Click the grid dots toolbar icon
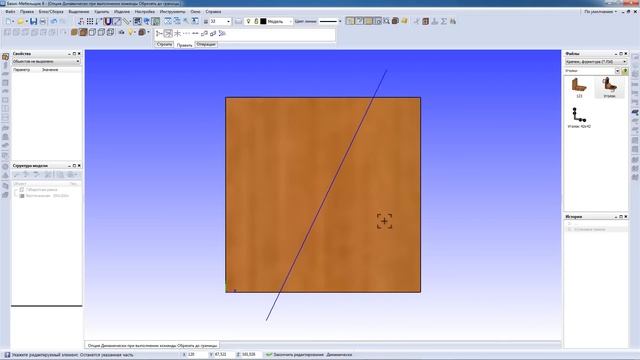This screenshot has height=360, width=640. (90, 21)
